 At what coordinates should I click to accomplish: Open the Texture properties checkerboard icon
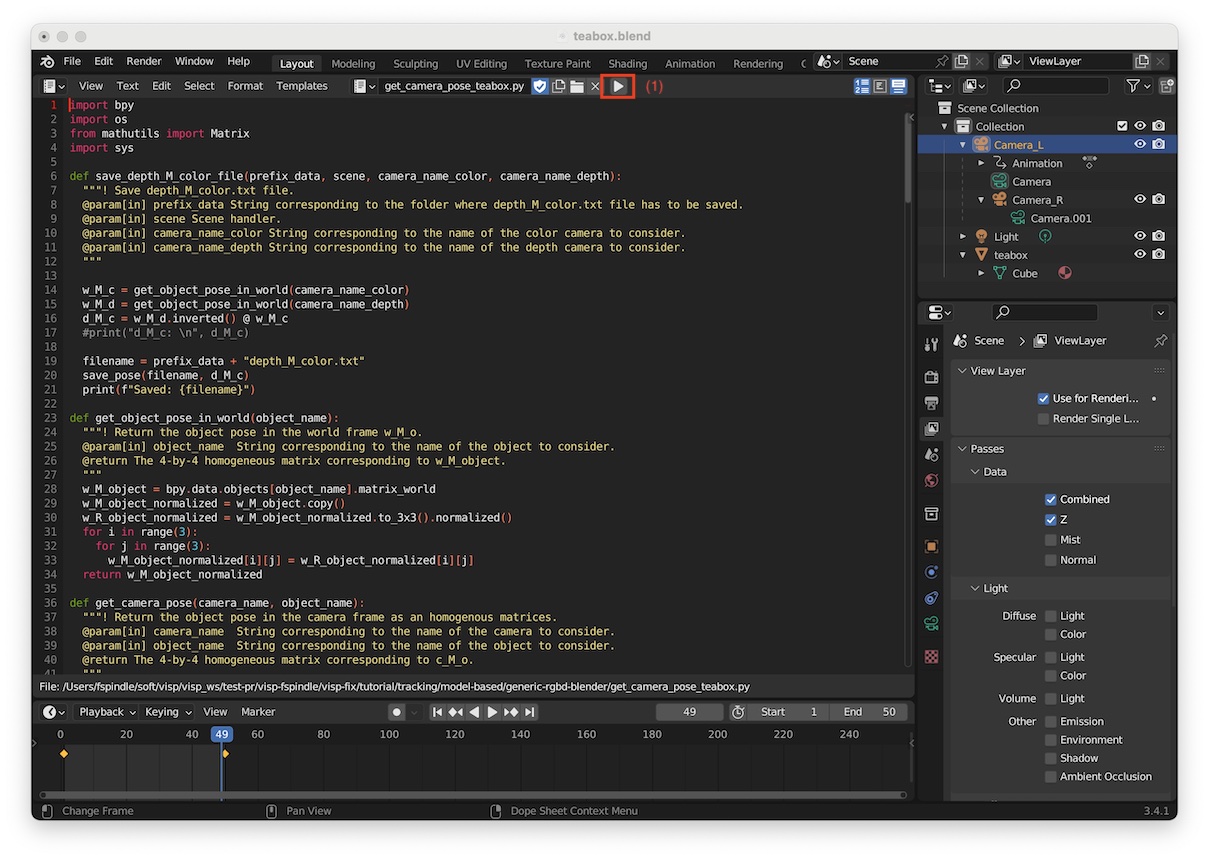(x=931, y=657)
